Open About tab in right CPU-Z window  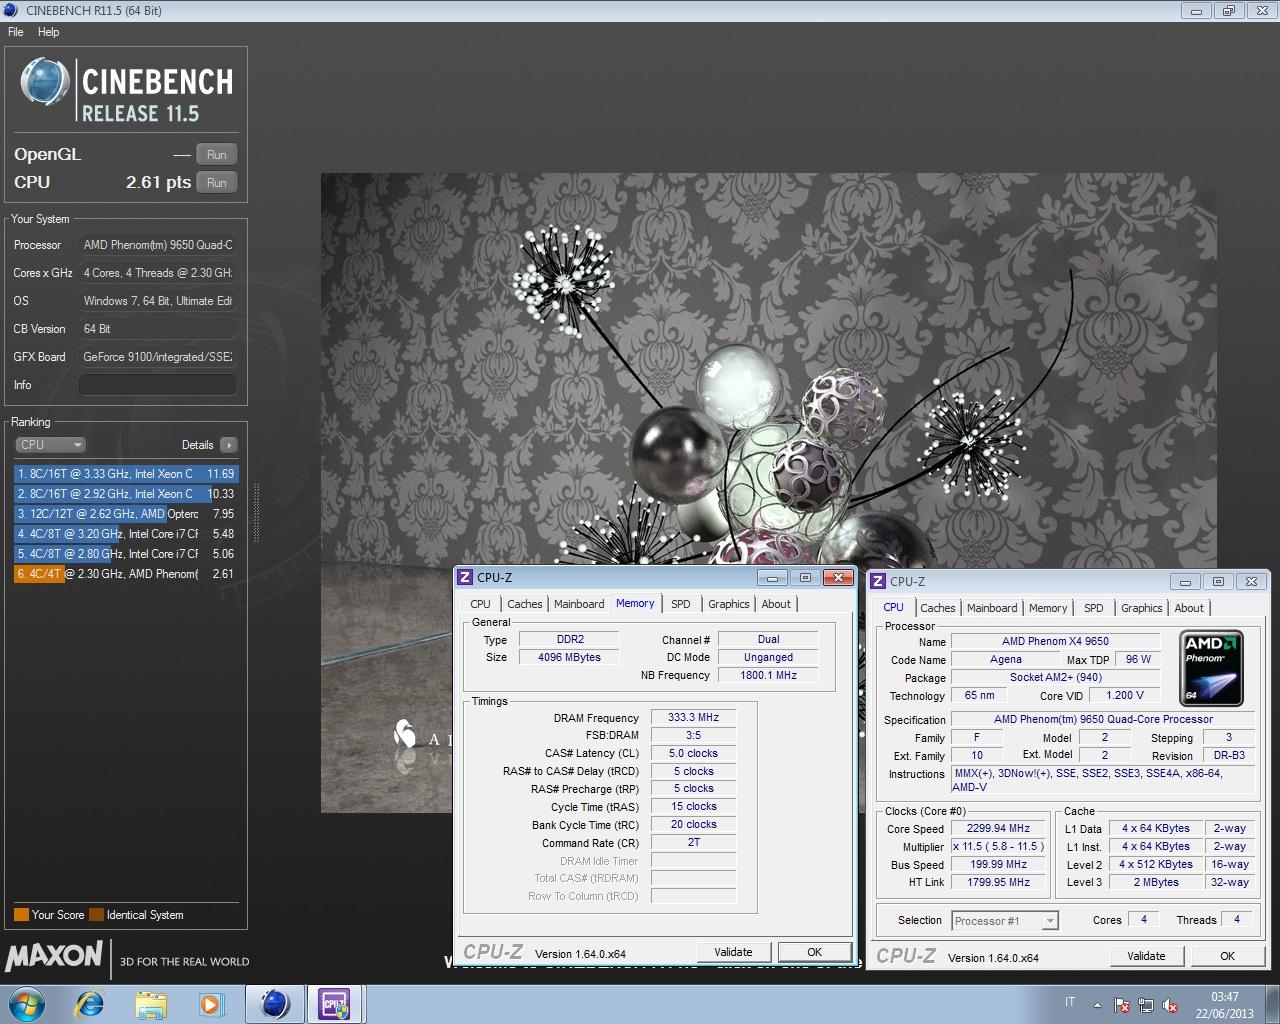[x=1189, y=608]
